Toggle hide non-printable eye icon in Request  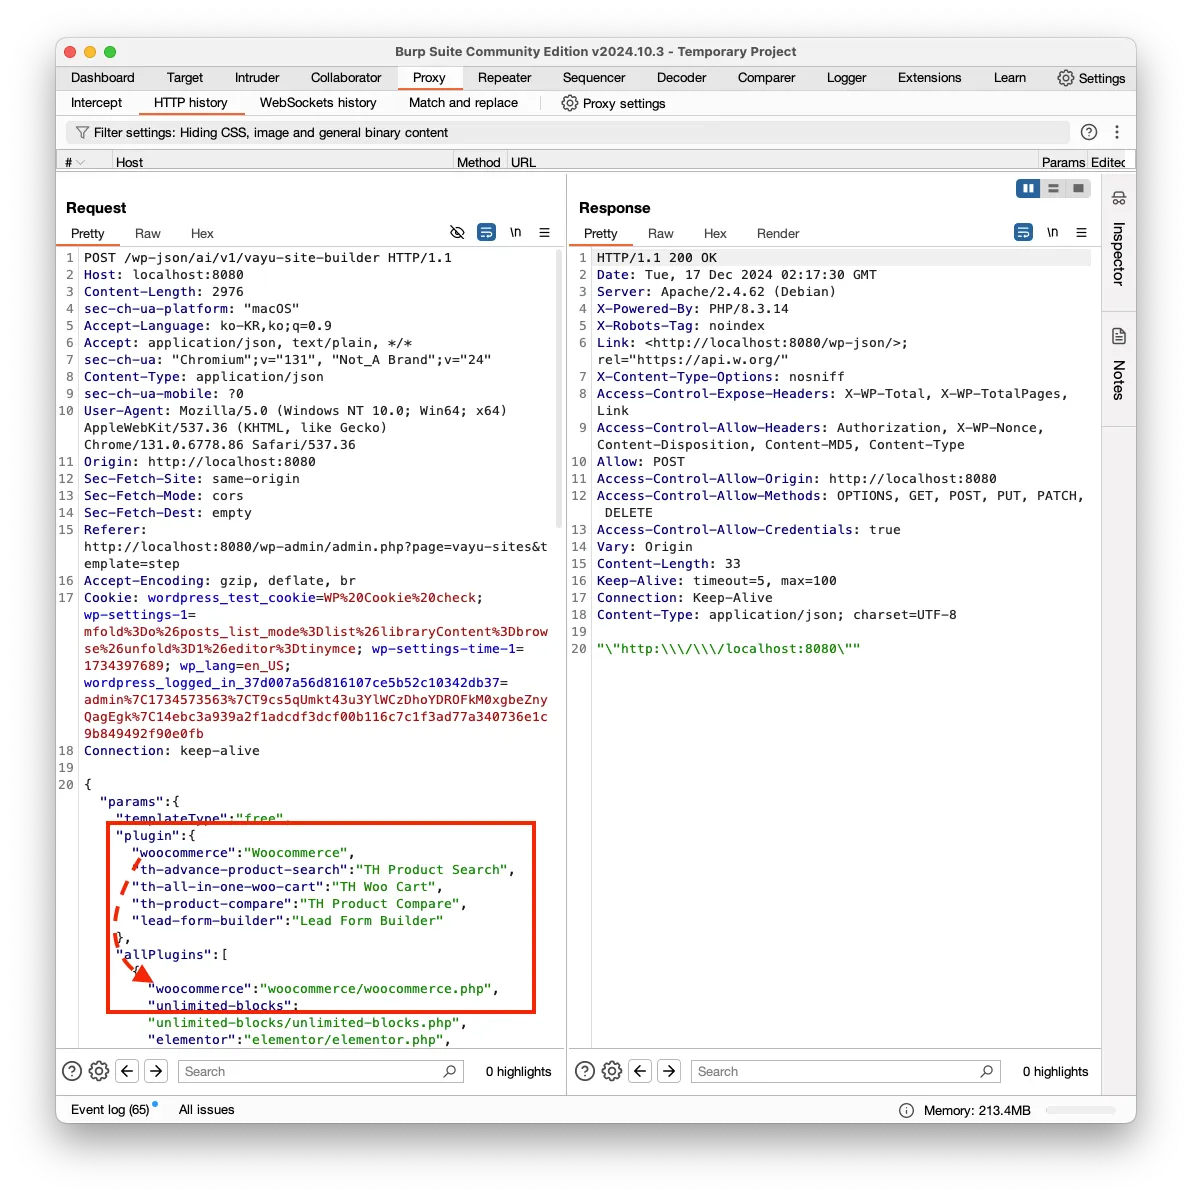pos(457,232)
